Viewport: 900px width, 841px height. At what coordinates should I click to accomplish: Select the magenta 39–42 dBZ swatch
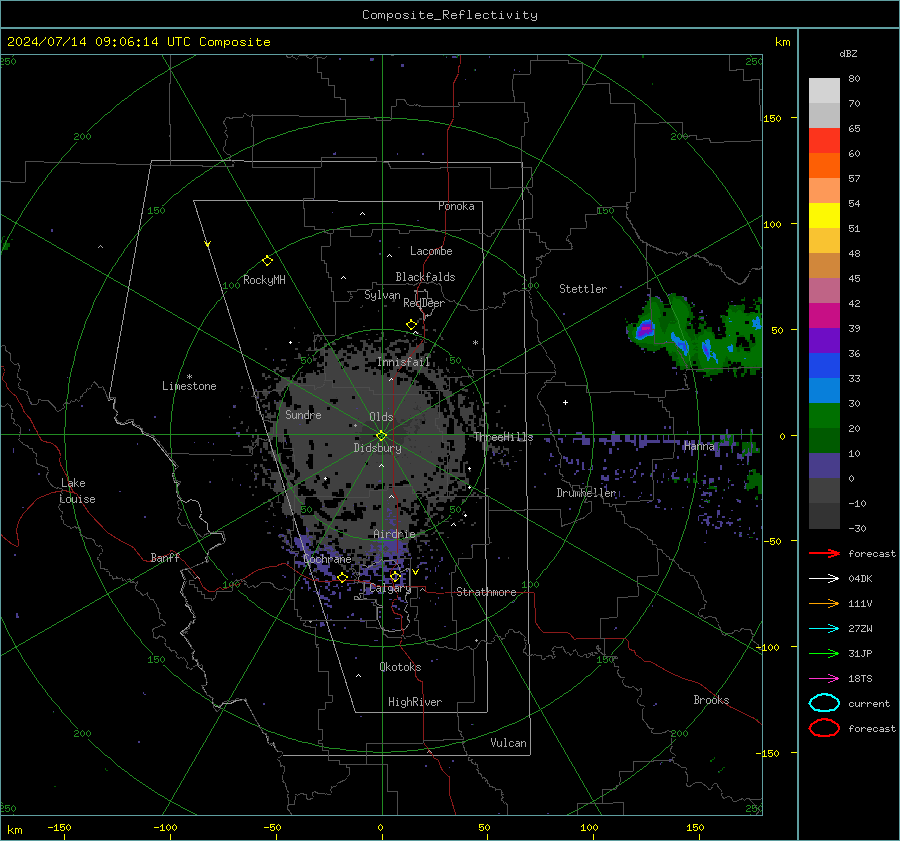click(x=824, y=316)
